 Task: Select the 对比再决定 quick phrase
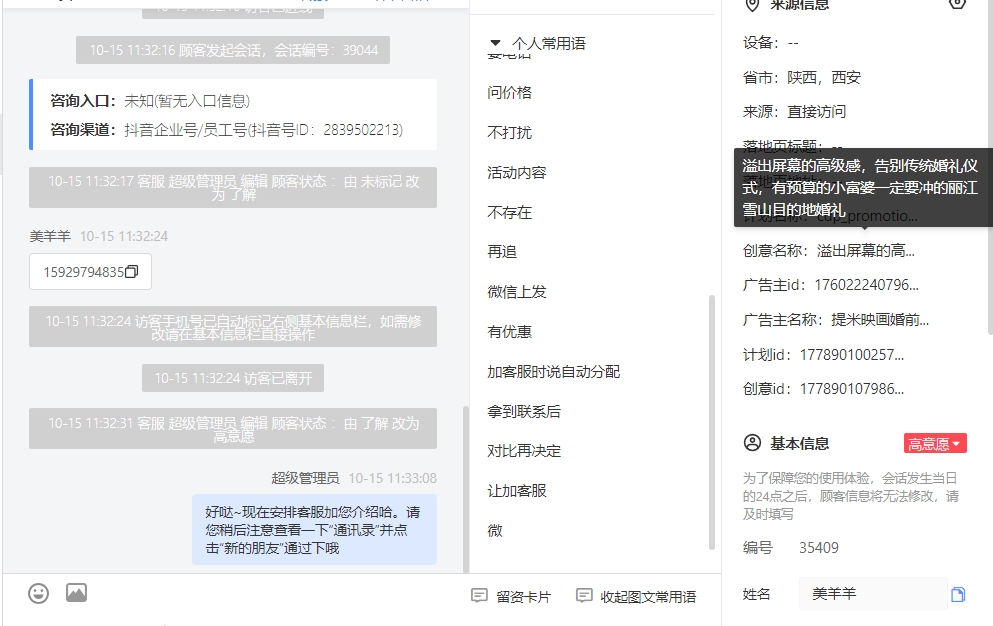pos(524,450)
